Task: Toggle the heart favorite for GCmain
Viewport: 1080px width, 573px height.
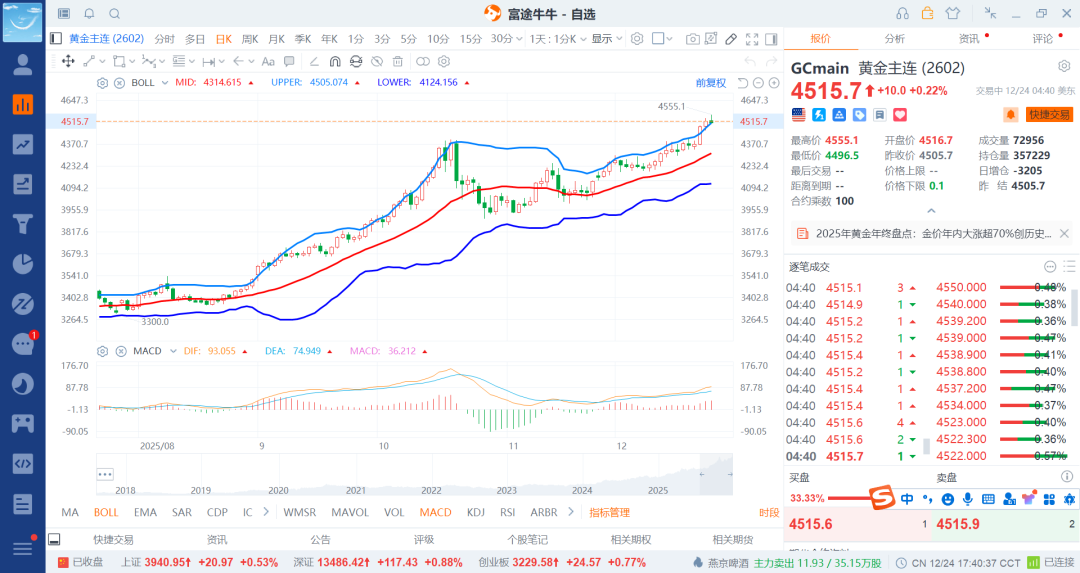Action: tap(900, 115)
